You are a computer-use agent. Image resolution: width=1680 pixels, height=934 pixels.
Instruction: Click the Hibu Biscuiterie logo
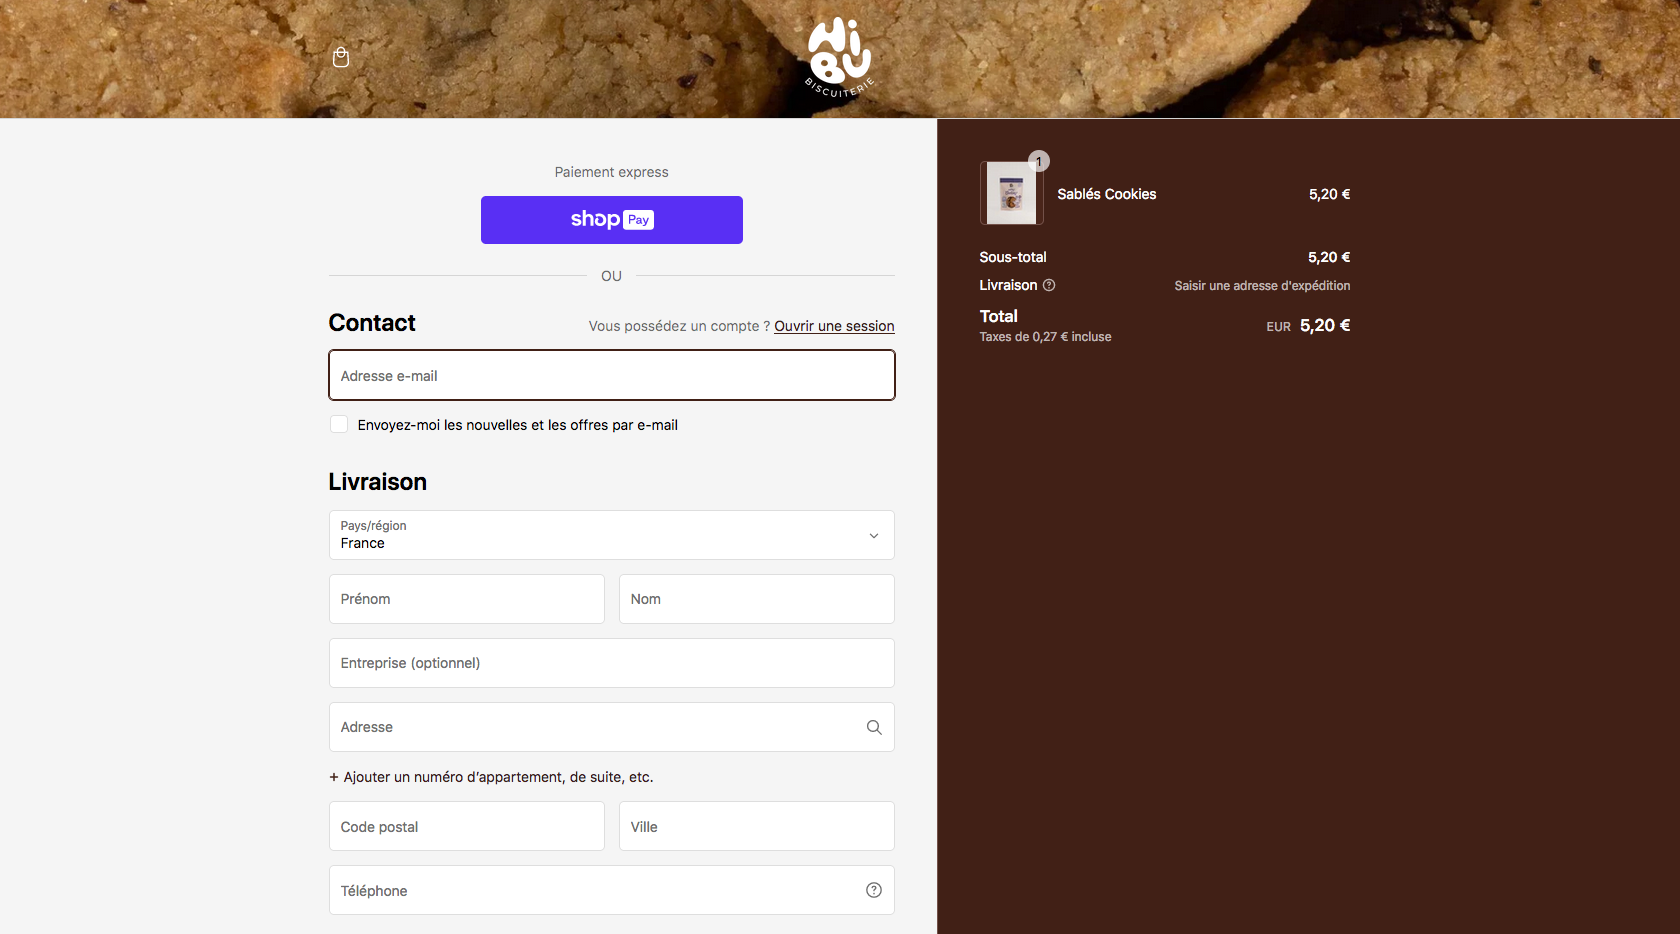[x=840, y=58]
